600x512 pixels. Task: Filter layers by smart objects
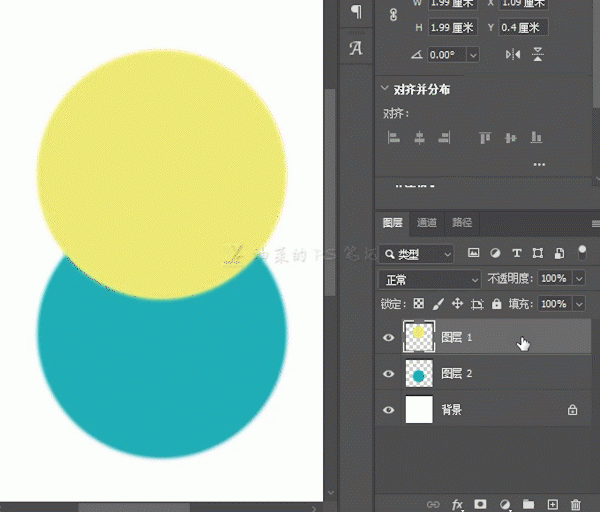559,253
